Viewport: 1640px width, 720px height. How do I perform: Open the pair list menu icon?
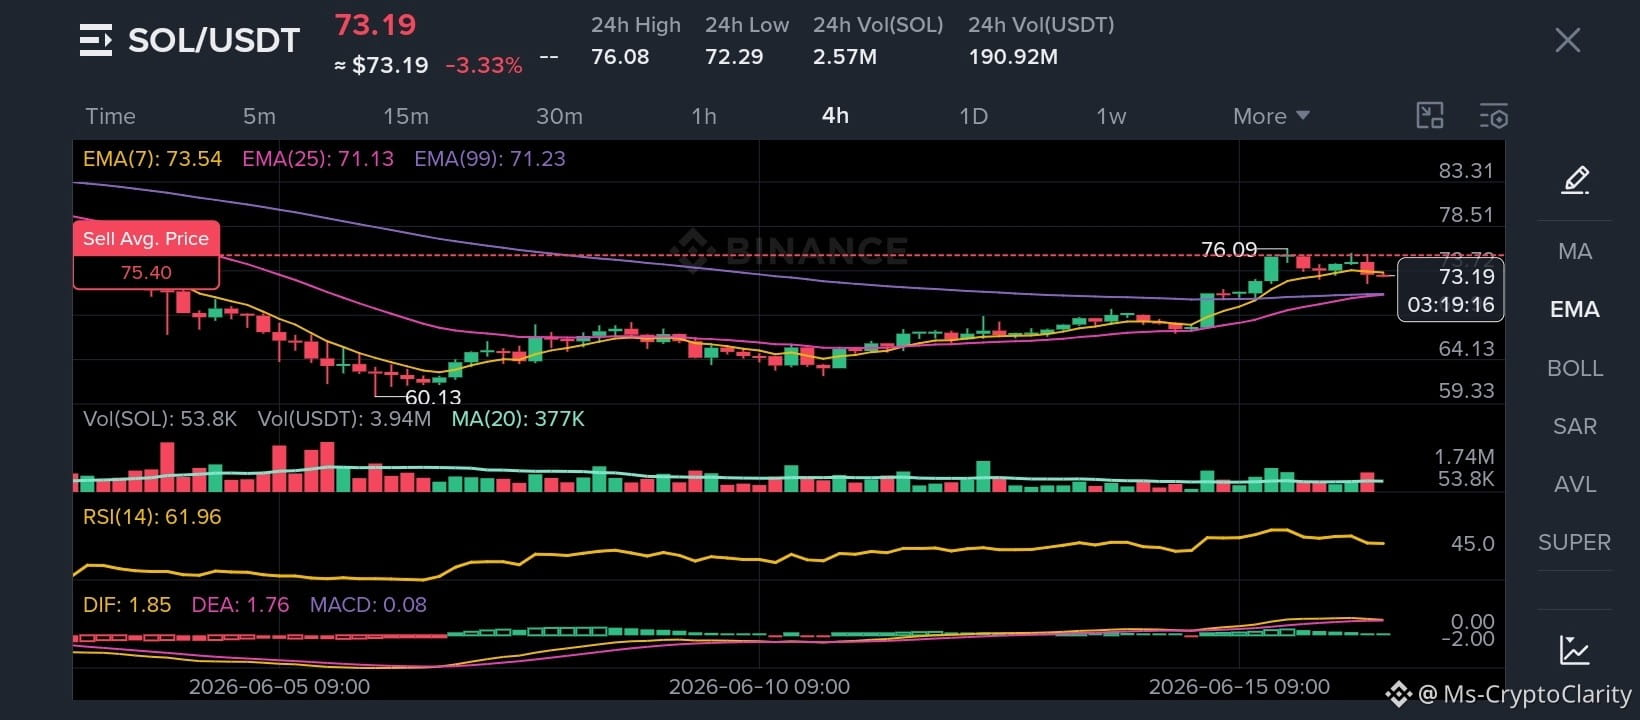tap(95, 40)
